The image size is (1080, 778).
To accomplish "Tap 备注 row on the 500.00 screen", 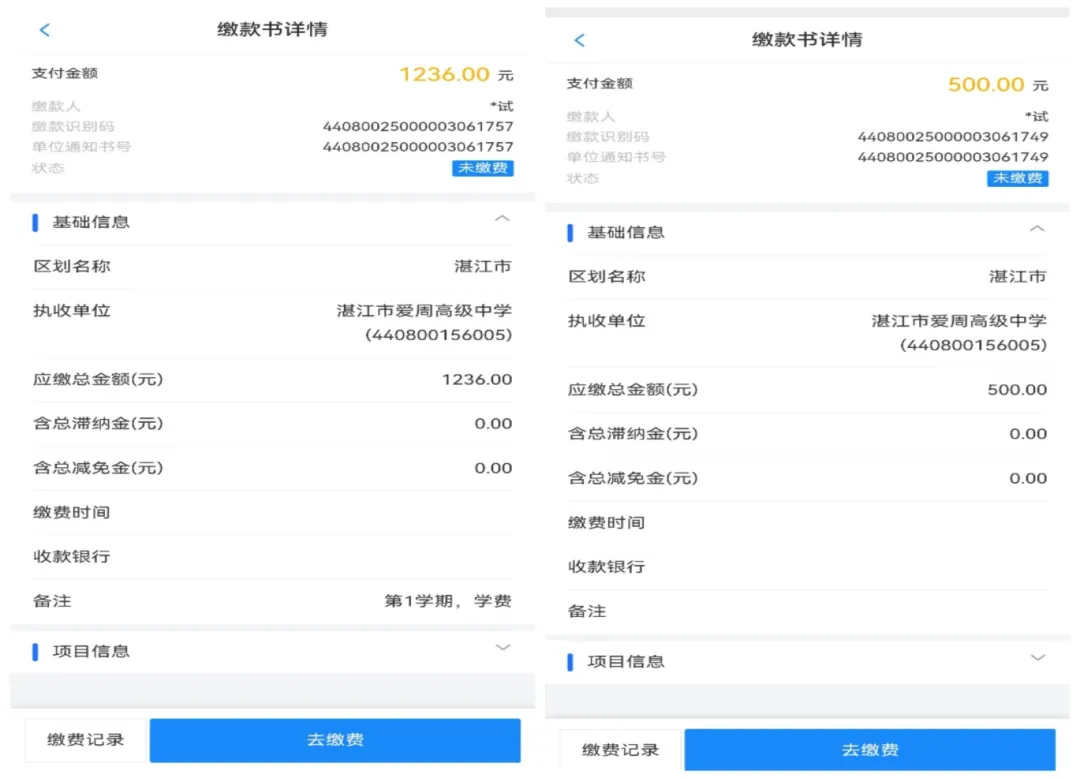I will pyautogui.click(x=807, y=611).
